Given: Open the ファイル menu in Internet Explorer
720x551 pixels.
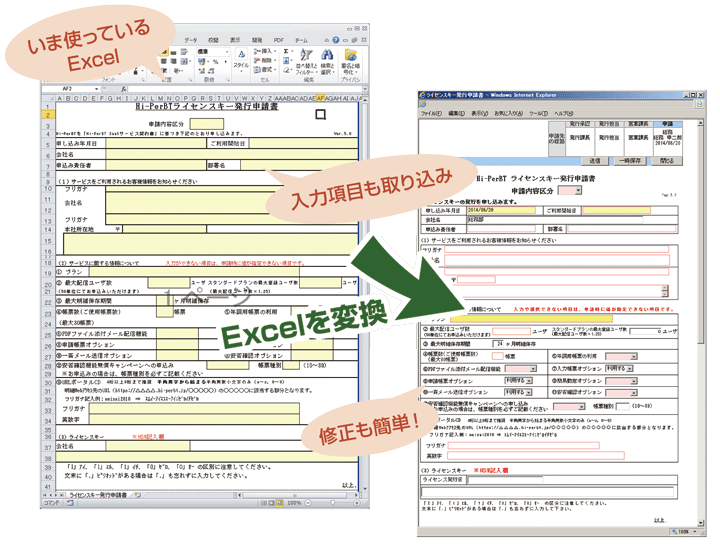Looking at the screenshot, I should [x=431, y=113].
